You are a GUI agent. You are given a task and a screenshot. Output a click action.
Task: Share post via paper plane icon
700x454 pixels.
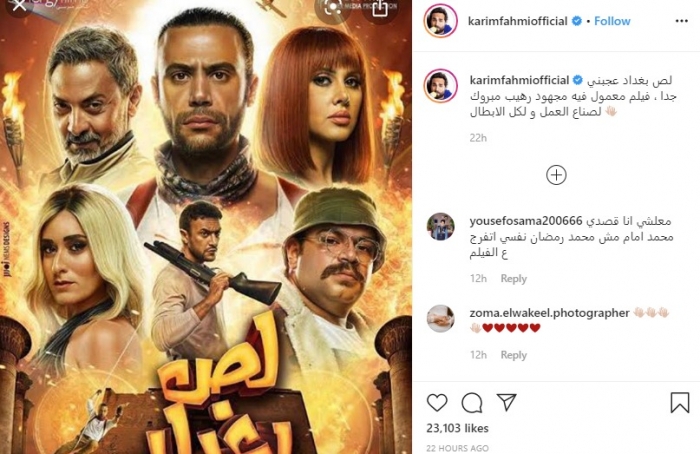pyautogui.click(x=507, y=402)
